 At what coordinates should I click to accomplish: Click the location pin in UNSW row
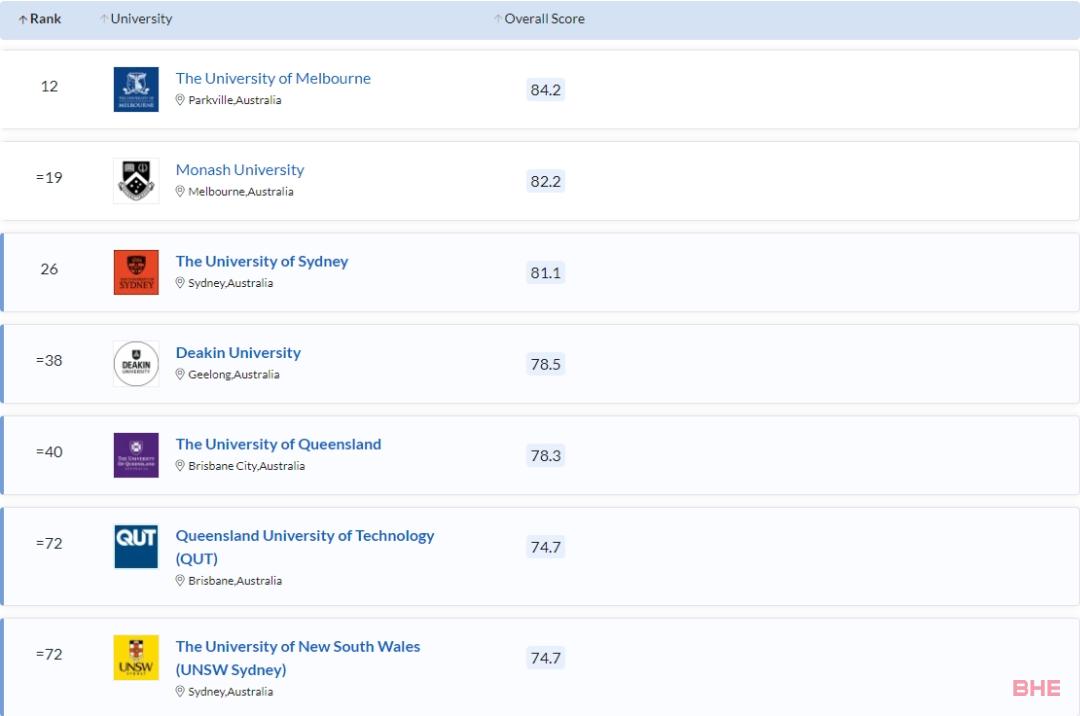[x=180, y=692]
